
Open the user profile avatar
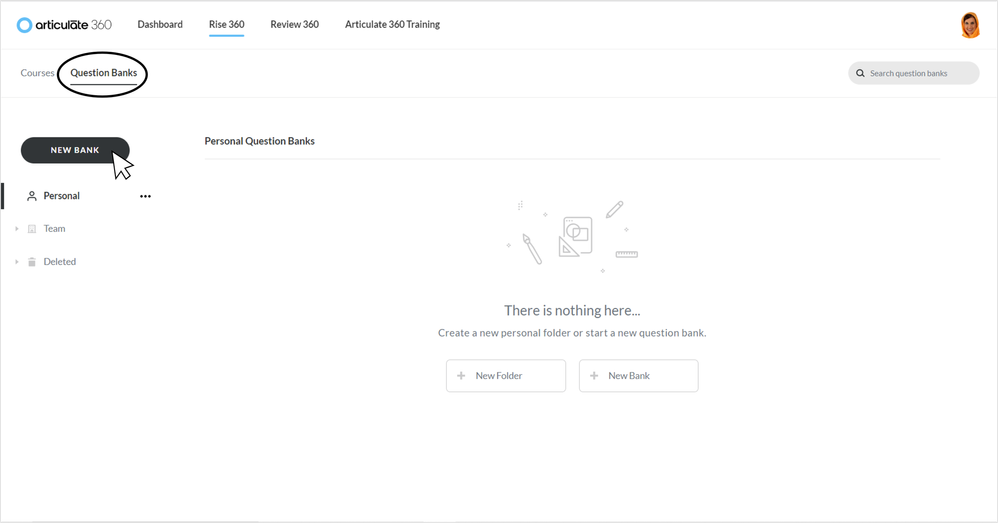coord(969,25)
